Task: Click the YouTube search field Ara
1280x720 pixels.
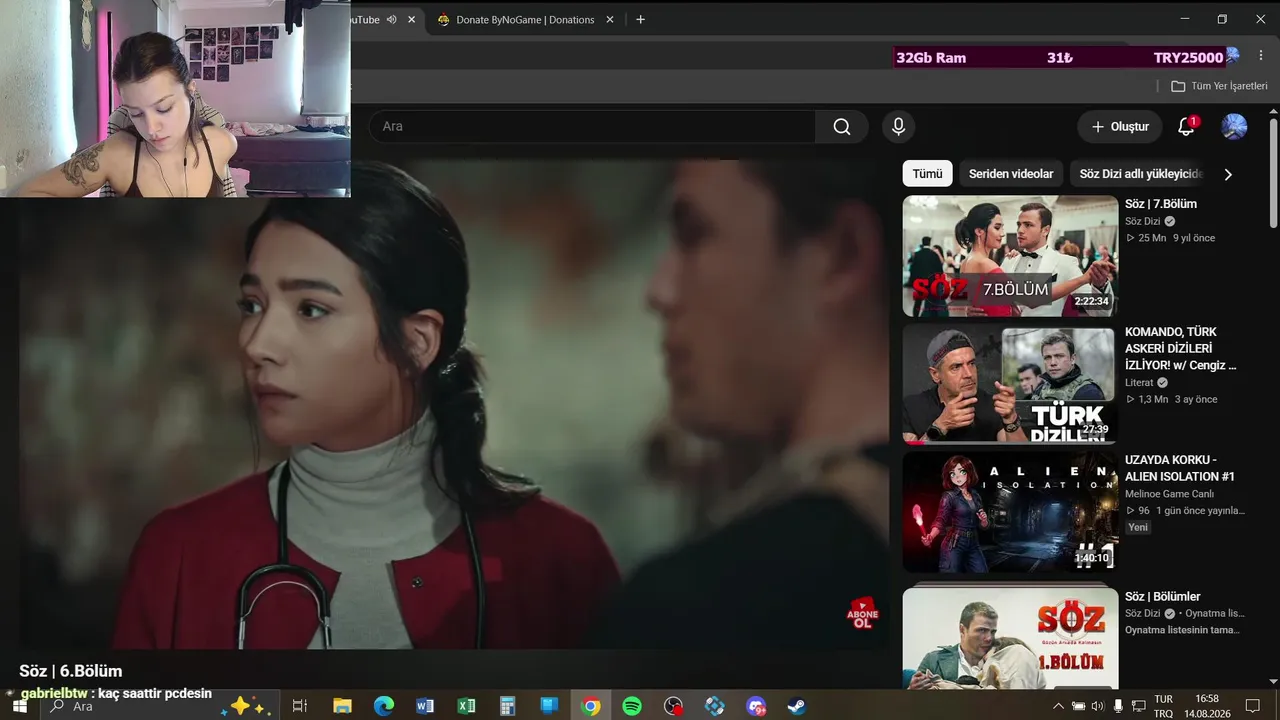Action: pos(592,127)
